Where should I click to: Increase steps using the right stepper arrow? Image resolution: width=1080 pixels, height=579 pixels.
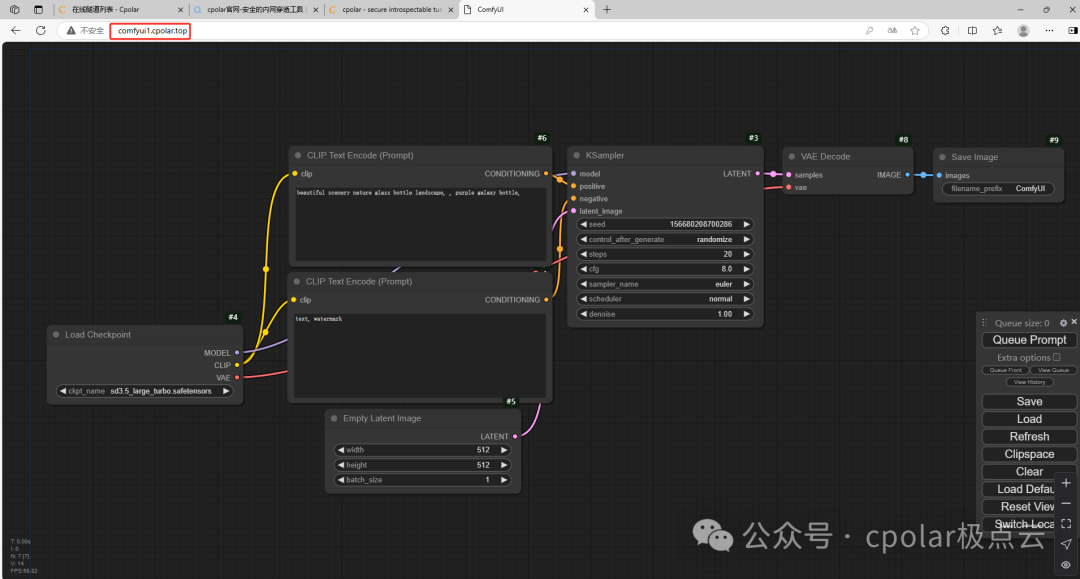[x=745, y=253]
